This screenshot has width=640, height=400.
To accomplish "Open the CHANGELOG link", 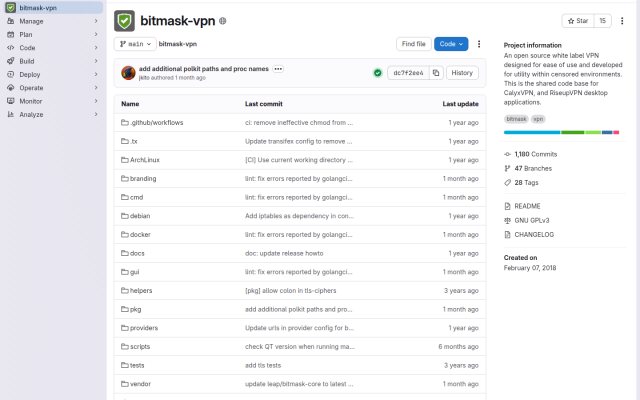I will click(x=534, y=235).
